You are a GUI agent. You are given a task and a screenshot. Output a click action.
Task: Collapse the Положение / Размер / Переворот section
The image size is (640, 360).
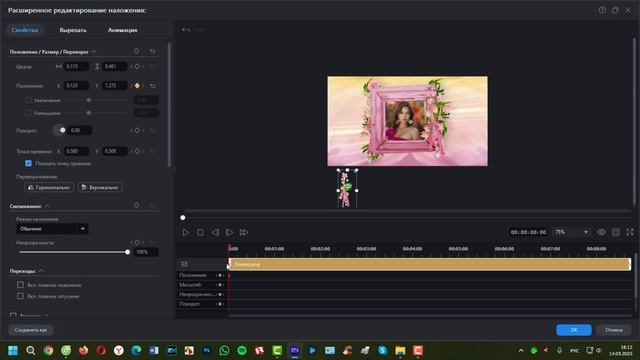pyautogui.click(x=94, y=51)
